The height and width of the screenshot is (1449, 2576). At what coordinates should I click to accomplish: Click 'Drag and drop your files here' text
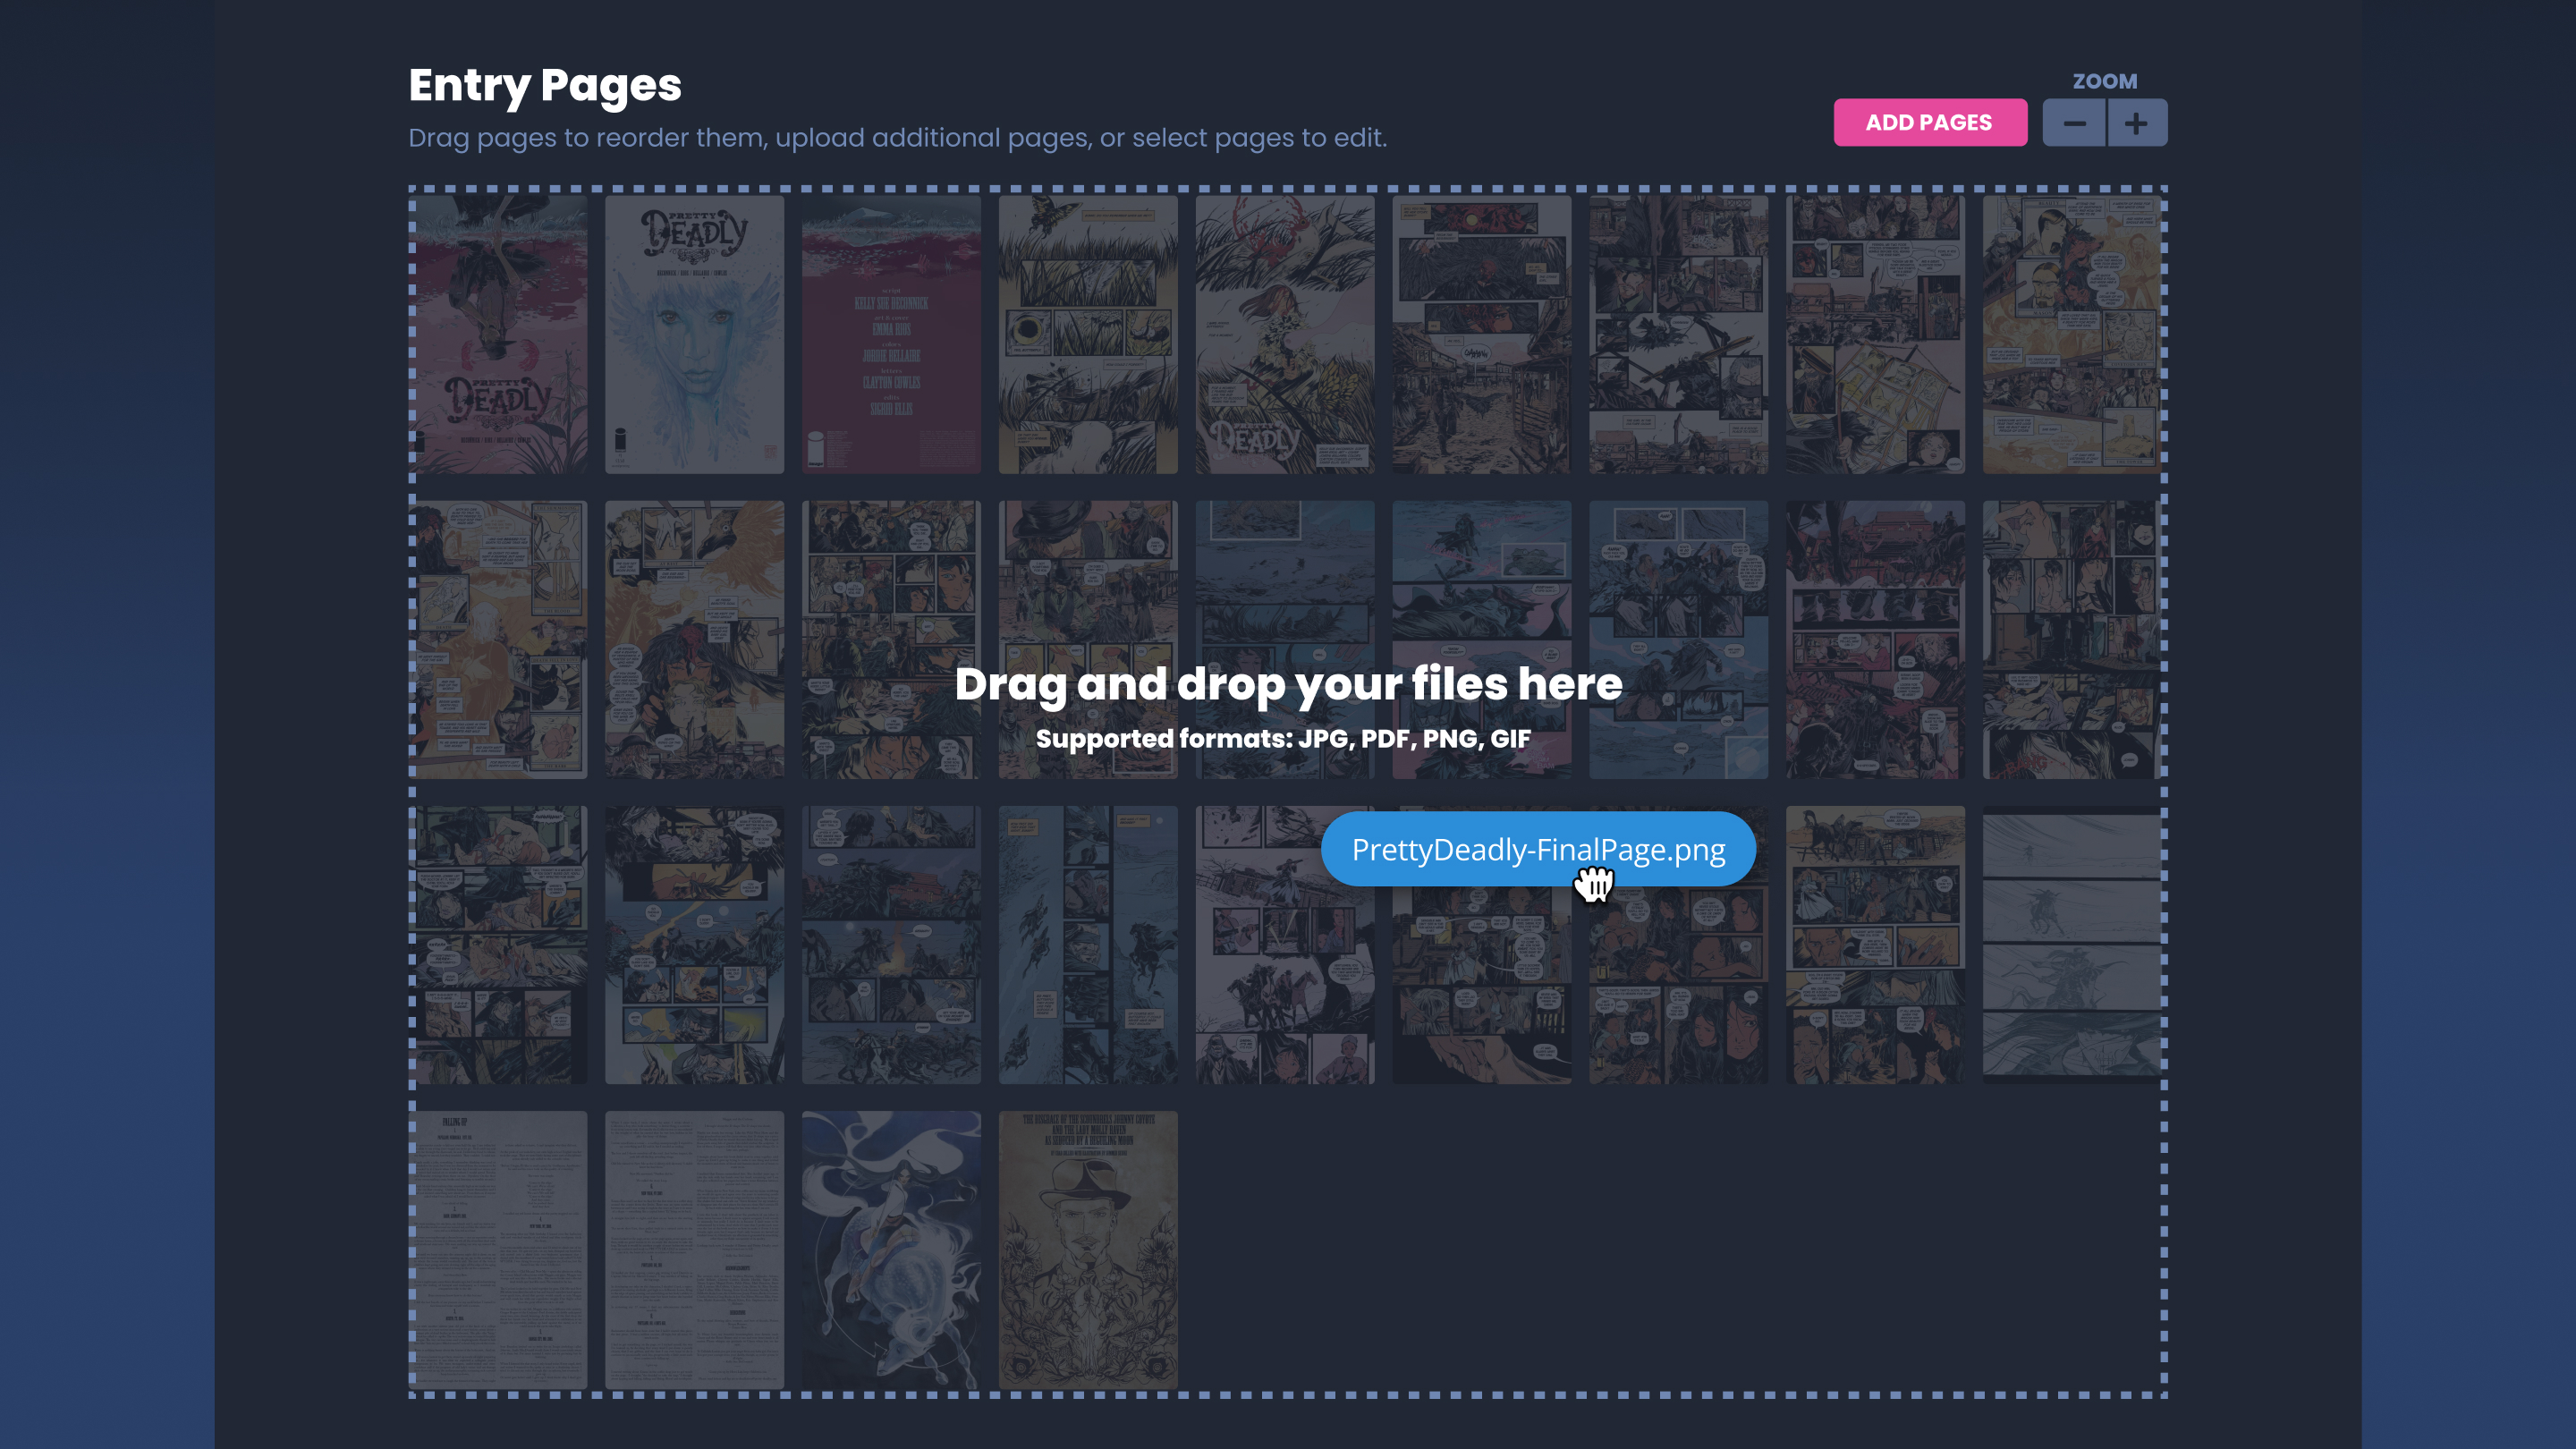[1288, 684]
